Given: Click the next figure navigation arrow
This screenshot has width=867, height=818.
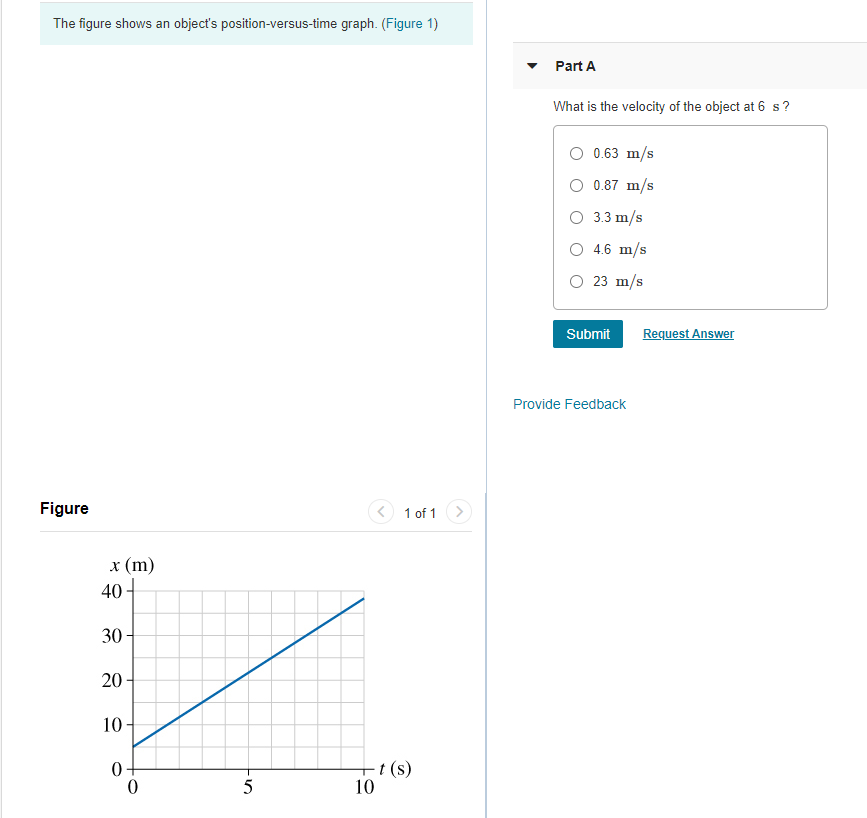Looking at the screenshot, I should point(459,512).
